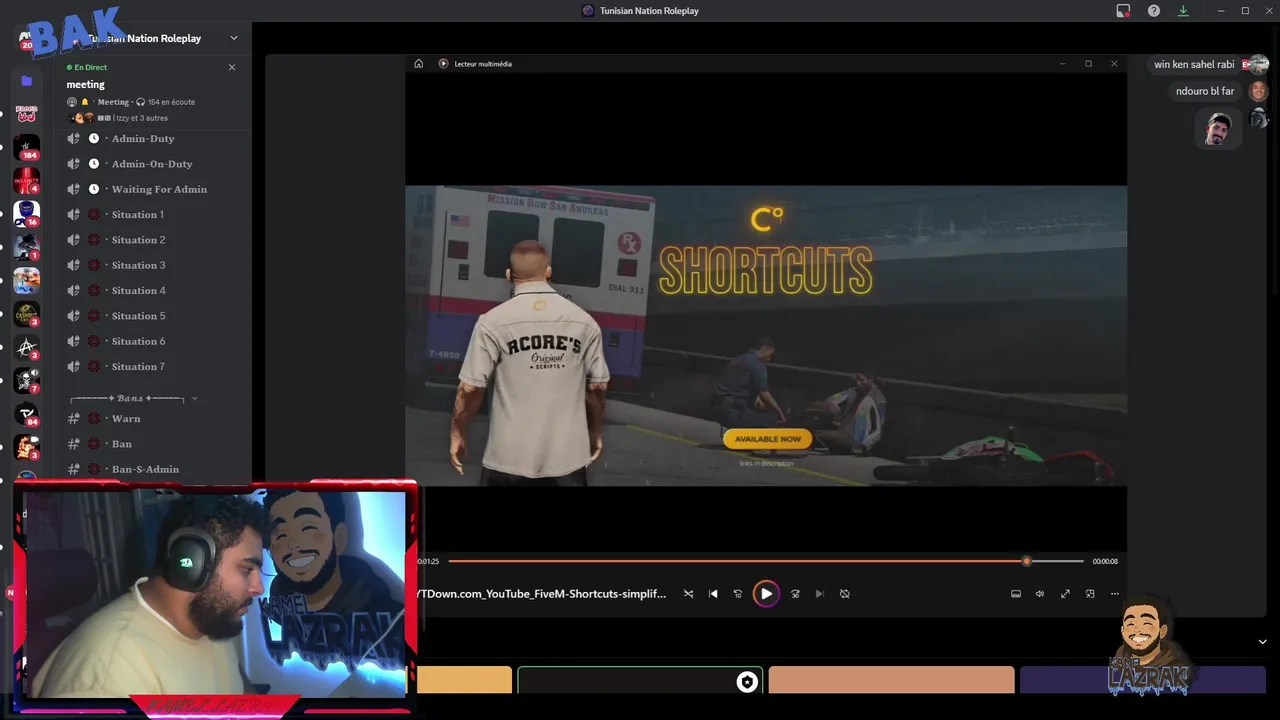Click the Lecteur multimédia app icon

[443, 64]
